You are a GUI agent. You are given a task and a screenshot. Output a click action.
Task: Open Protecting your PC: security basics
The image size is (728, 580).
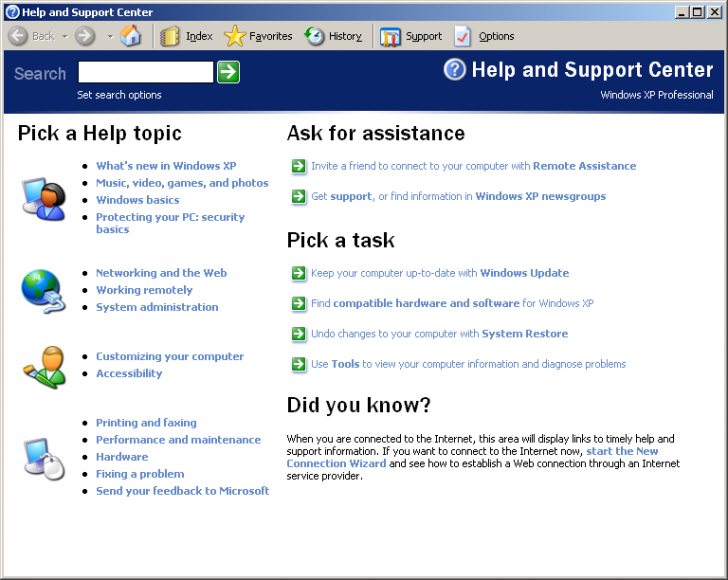[170, 223]
